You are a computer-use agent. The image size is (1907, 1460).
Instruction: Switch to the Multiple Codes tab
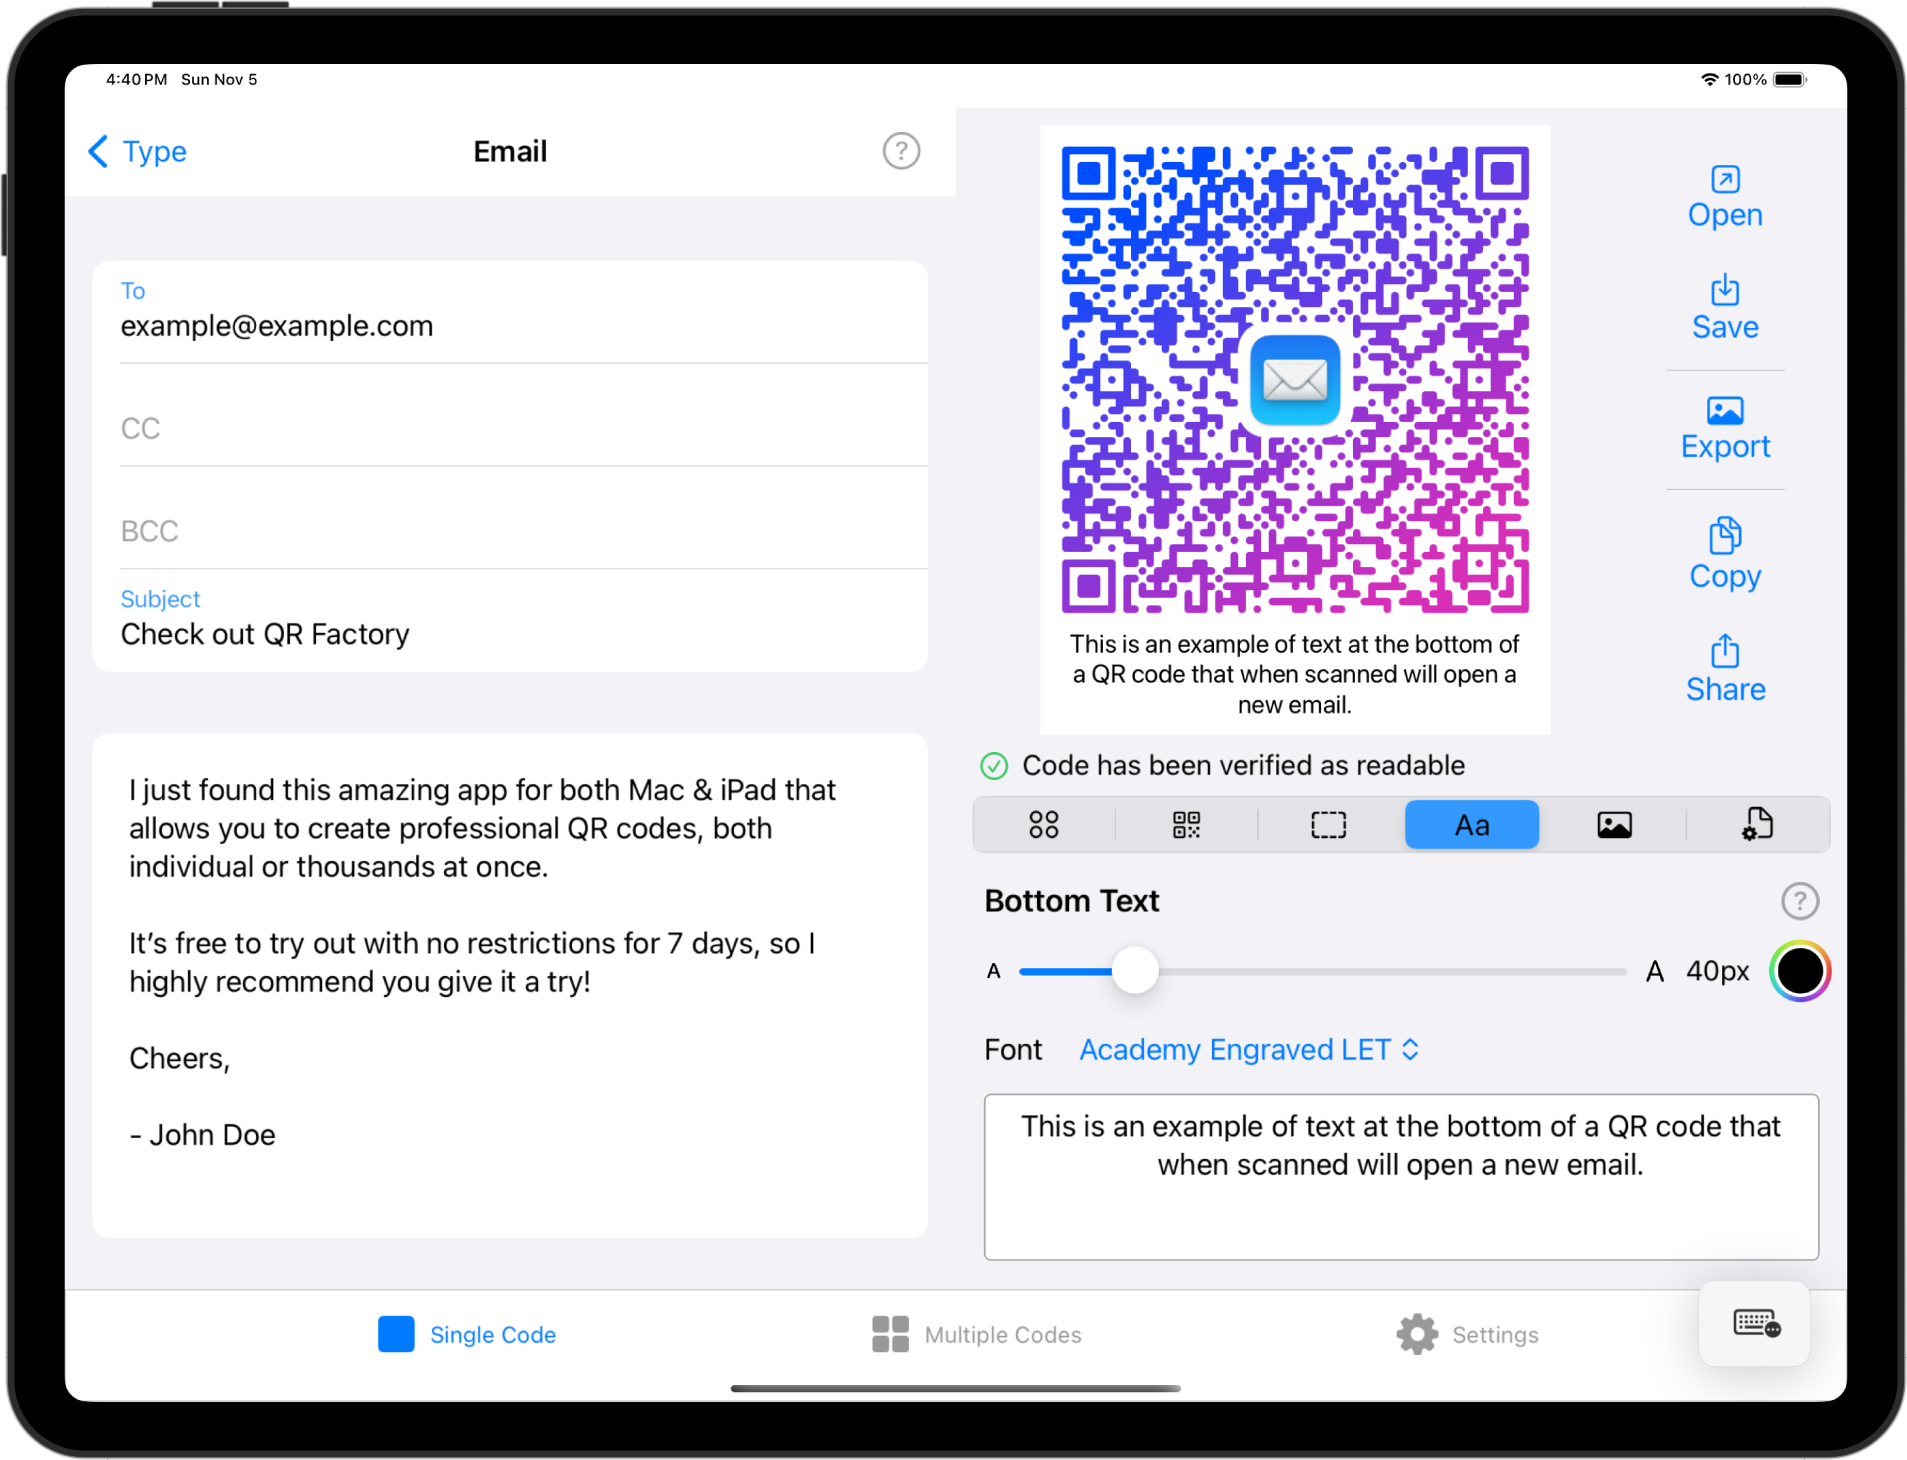pos(976,1335)
